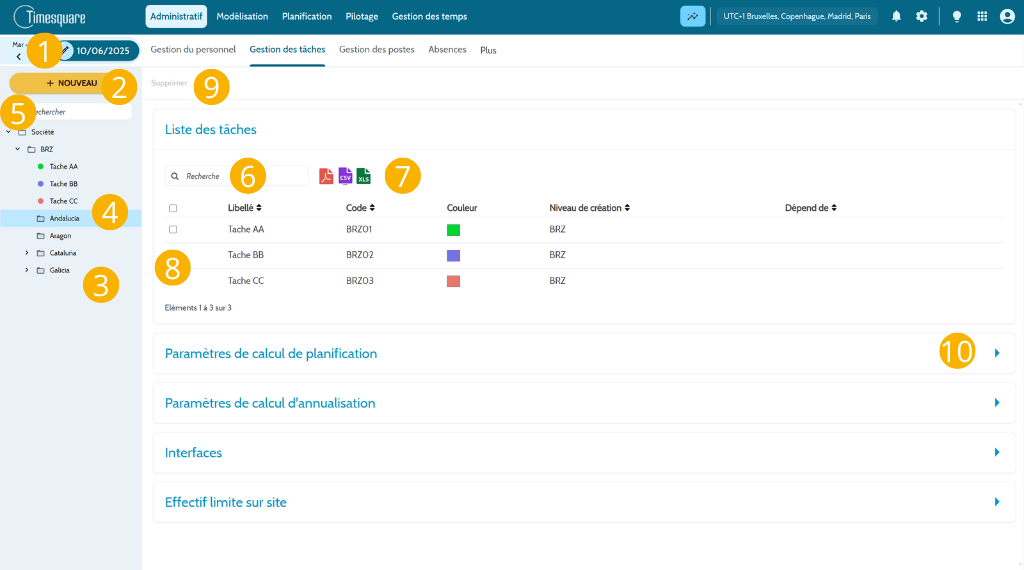Image resolution: width=1024 pixels, height=570 pixels.
Task: Open the Administratif menu
Action: click(176, 16)
